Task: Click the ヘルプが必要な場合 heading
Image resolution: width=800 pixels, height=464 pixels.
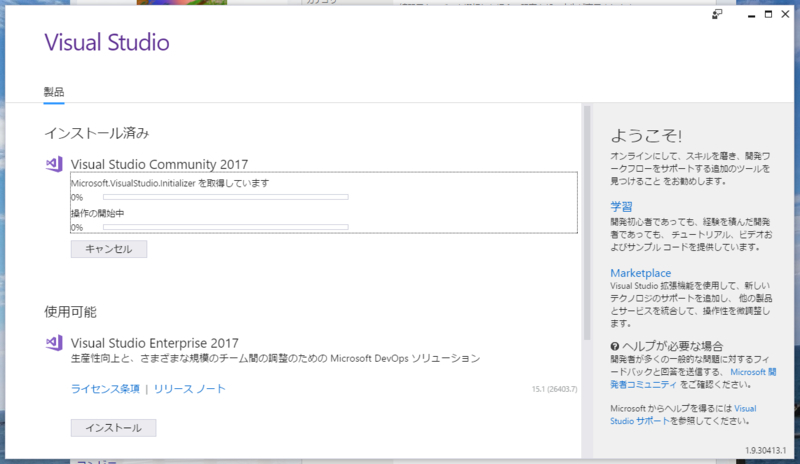Action: pos(672,346)
